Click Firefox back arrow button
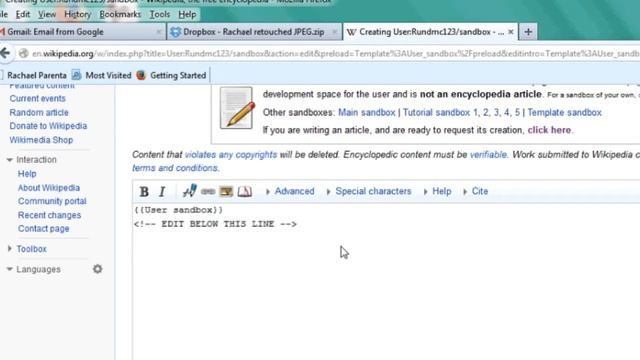Screen dimensions: 640x360 click(x=5, y=53)
